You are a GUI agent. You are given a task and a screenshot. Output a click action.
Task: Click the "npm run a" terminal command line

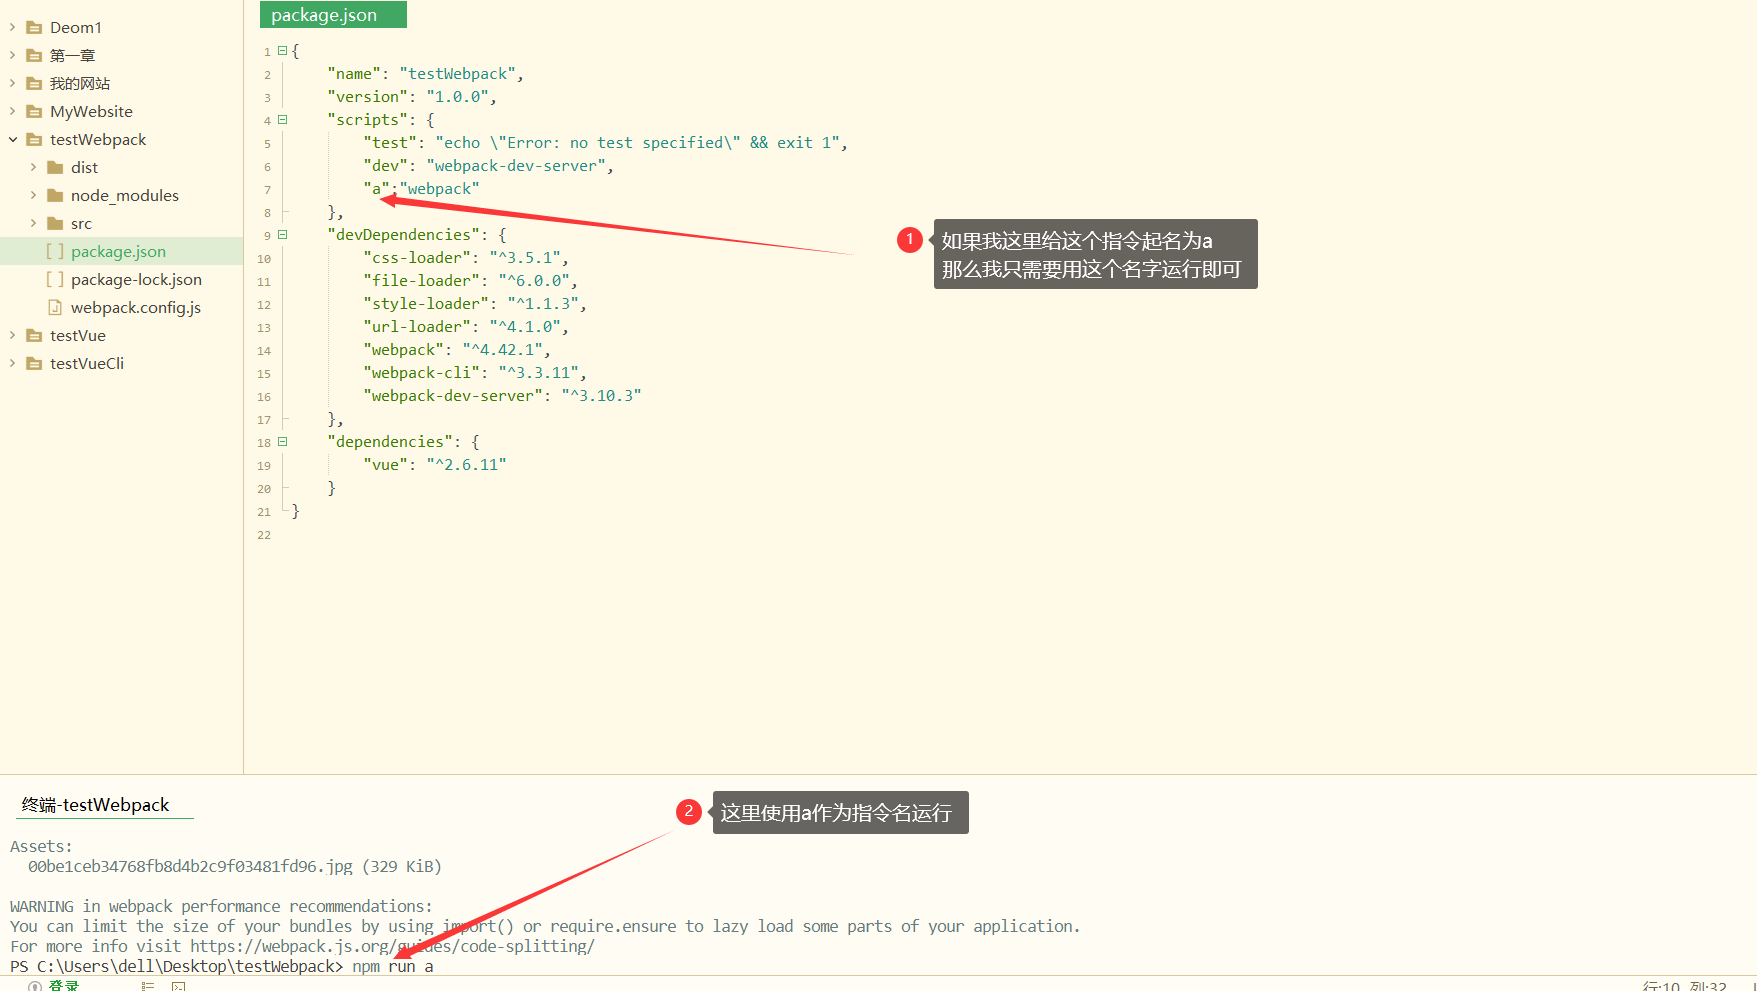click(x=393, y=966)
